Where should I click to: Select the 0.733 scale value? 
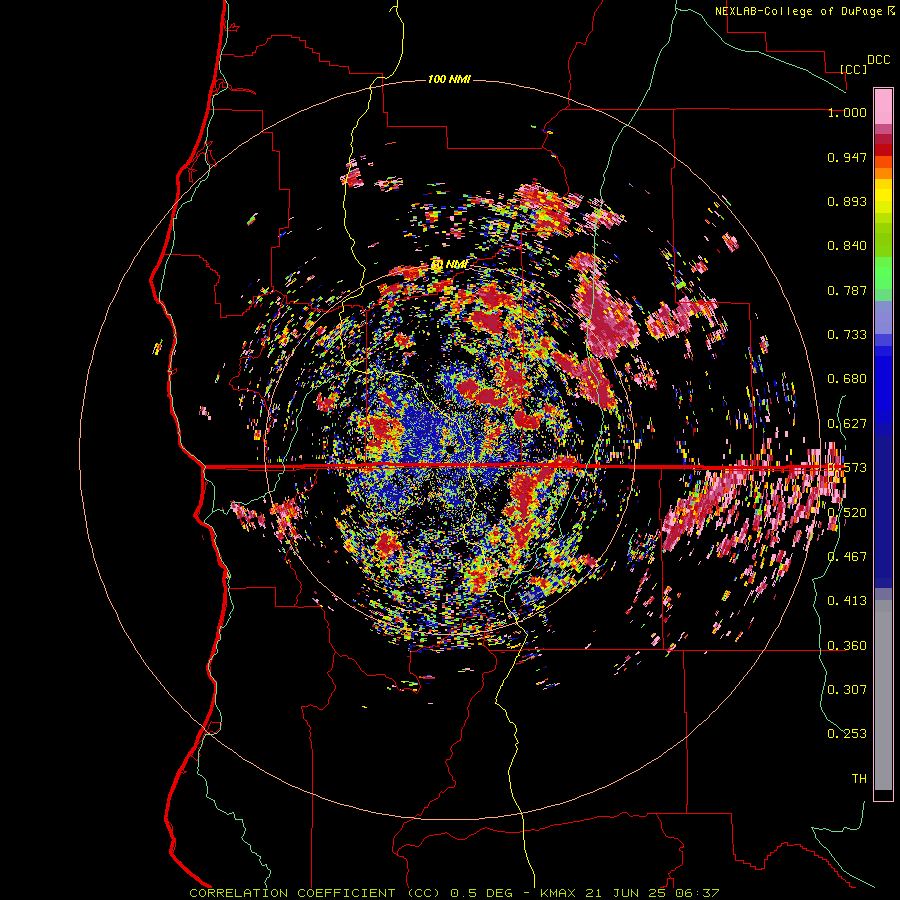click(x=847, y=335)
